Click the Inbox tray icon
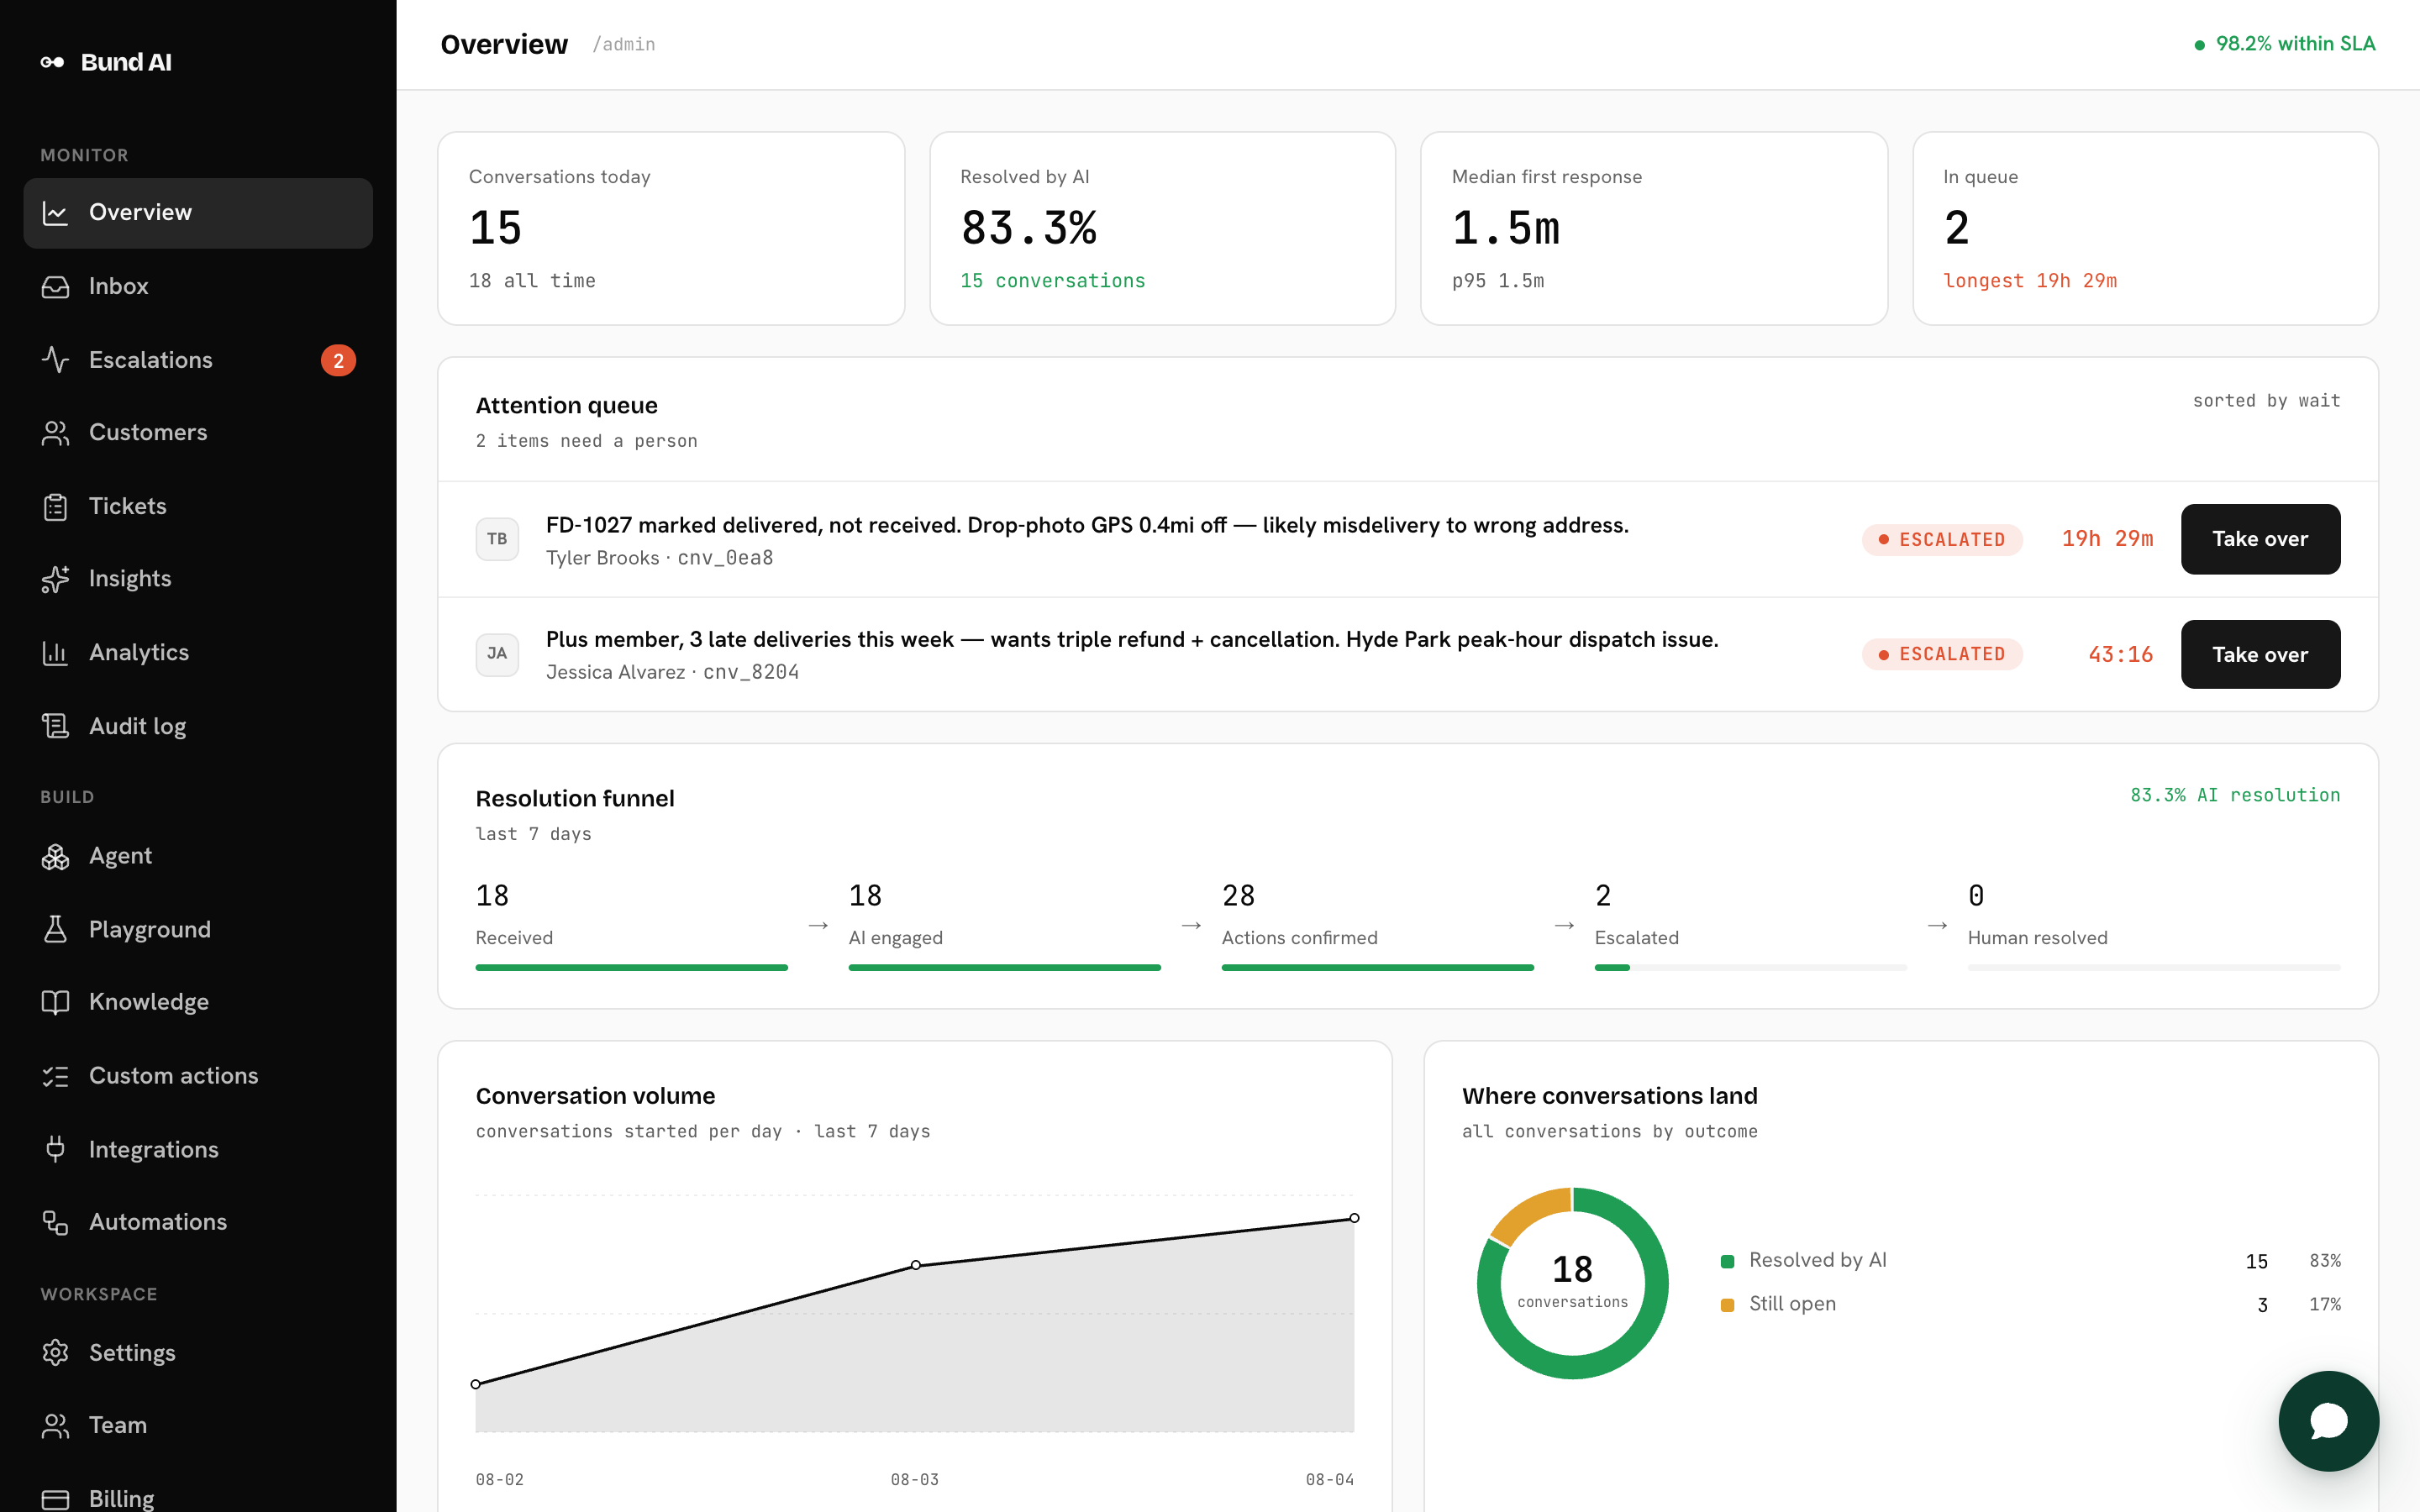The image size is (2420, 1512). 55,286
